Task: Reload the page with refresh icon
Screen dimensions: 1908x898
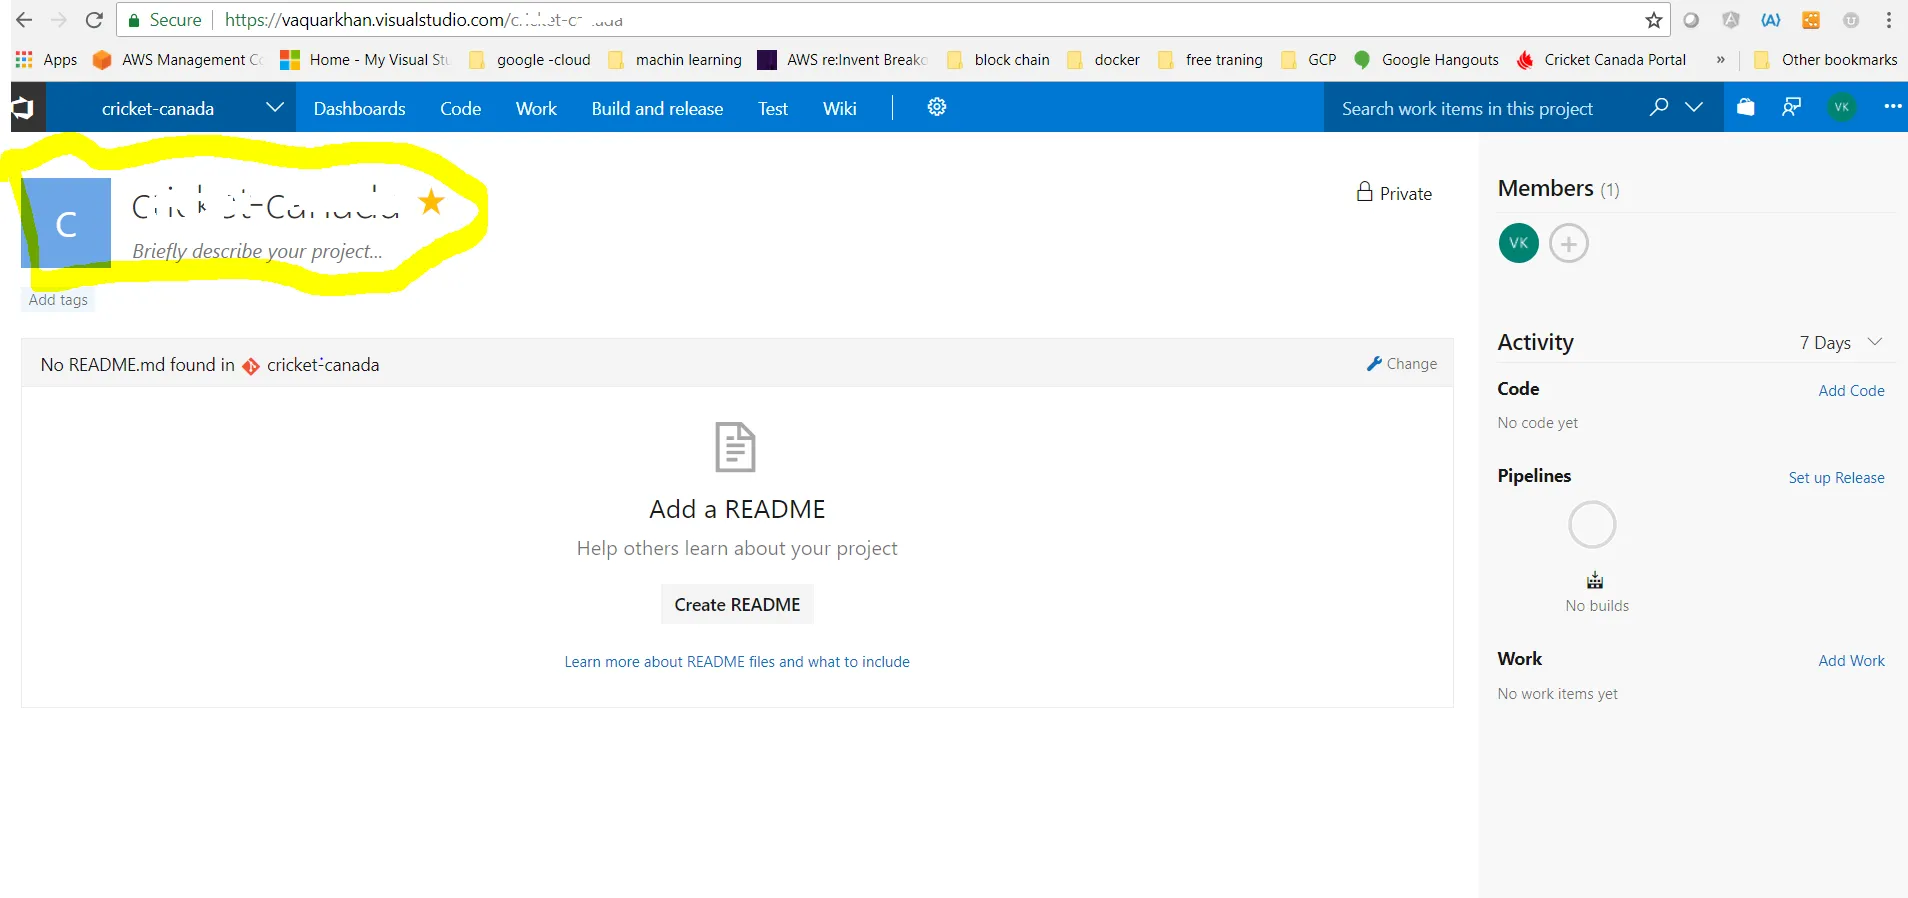Action: [x=94, y=20]
